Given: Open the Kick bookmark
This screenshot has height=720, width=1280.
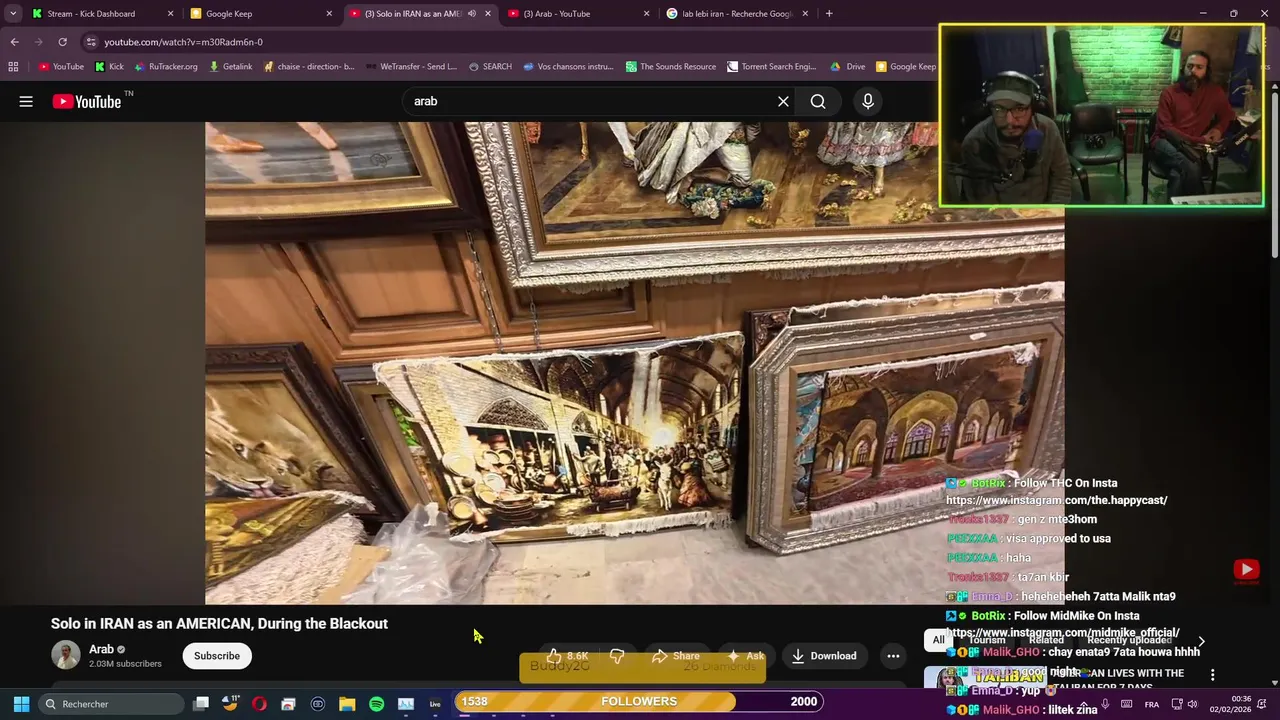Looking at the screenshot, I should (109, 67).
